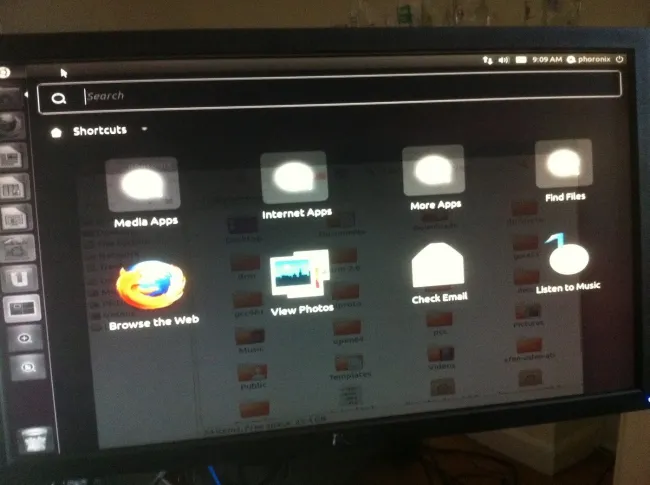Click the Shortcuts home icon
This screenshot has height=485, width=650.
point(56,131)
